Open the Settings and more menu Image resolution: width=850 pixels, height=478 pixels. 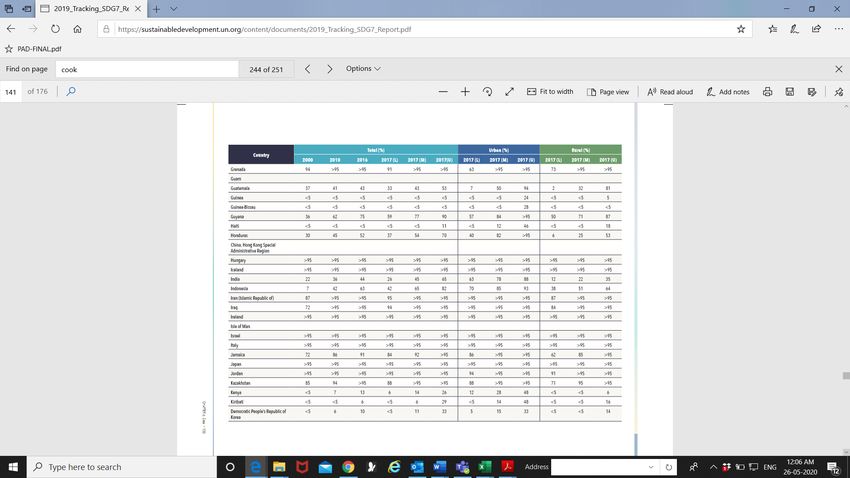coord(839,29)
